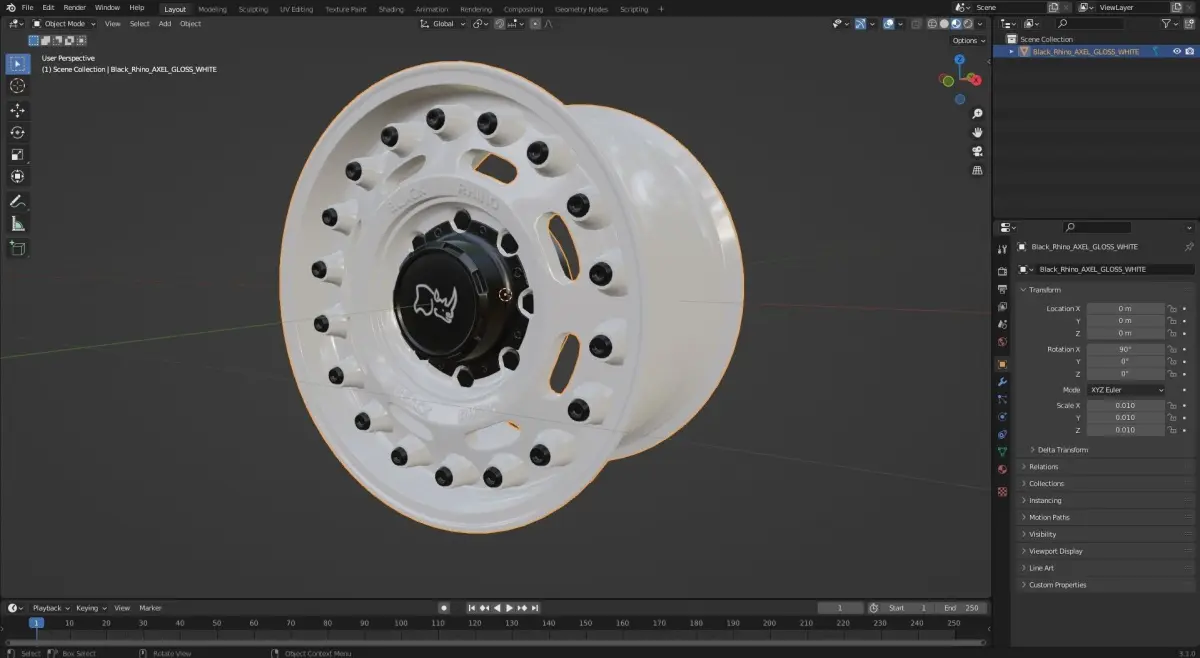Activate the 3D Cursor tool
This screenshot has width=1200, height=658.
pyautogui.click(x=18, y=86)
